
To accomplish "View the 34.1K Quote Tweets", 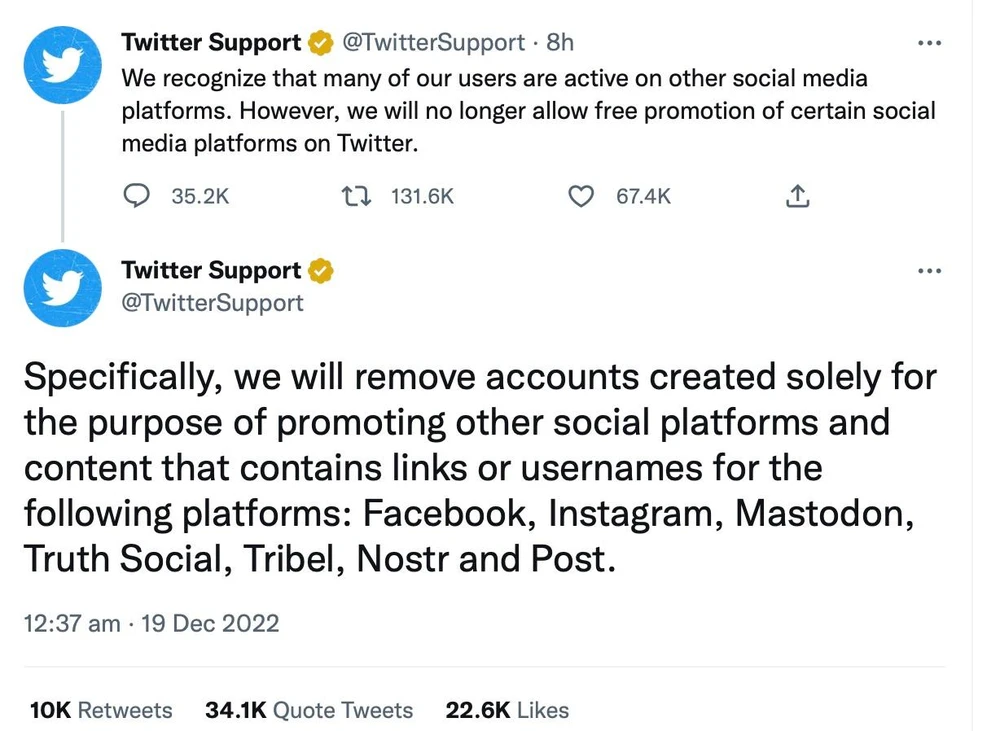I will click(x=308, y=710).
